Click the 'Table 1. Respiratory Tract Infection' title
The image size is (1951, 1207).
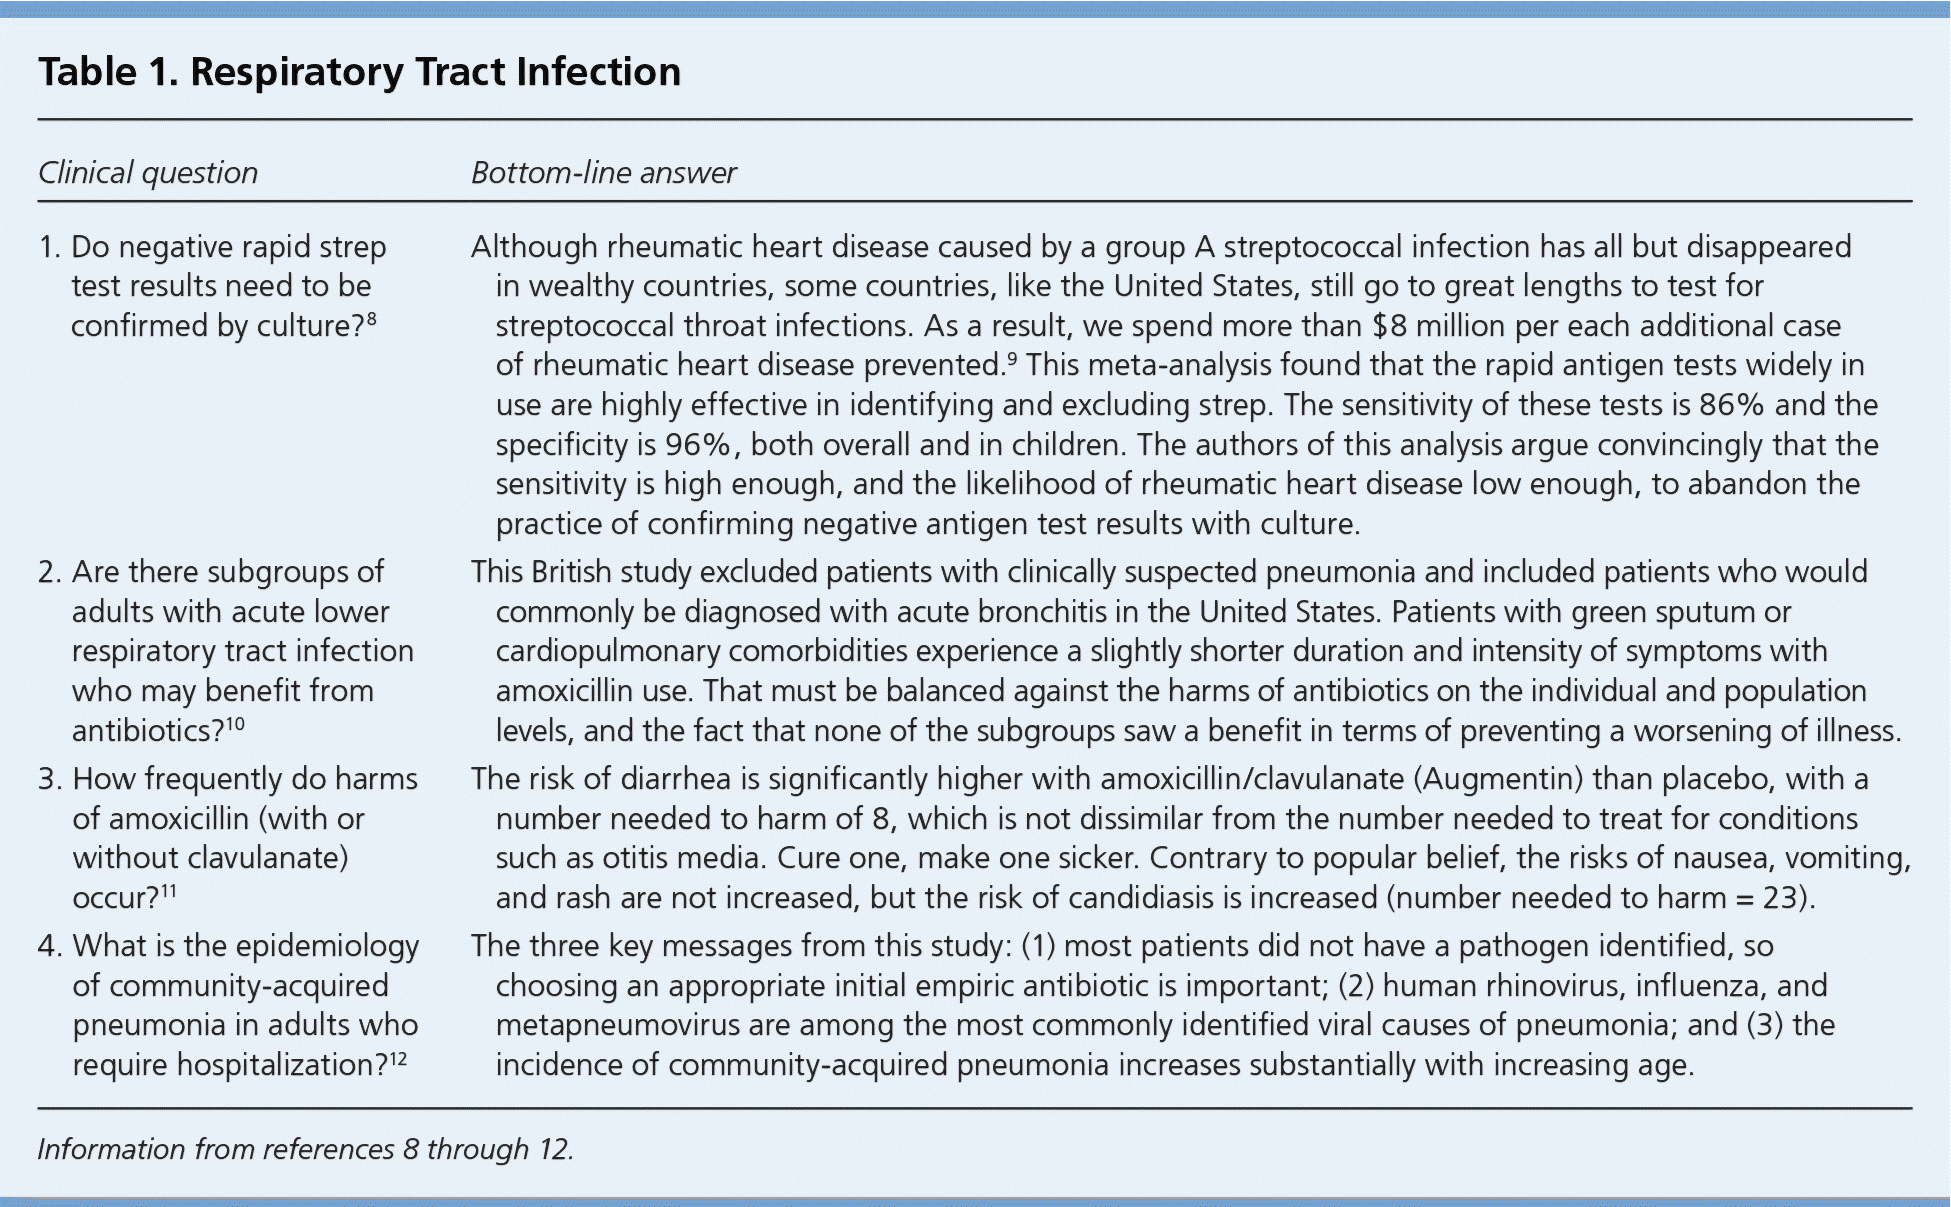(x=359, y=72)
